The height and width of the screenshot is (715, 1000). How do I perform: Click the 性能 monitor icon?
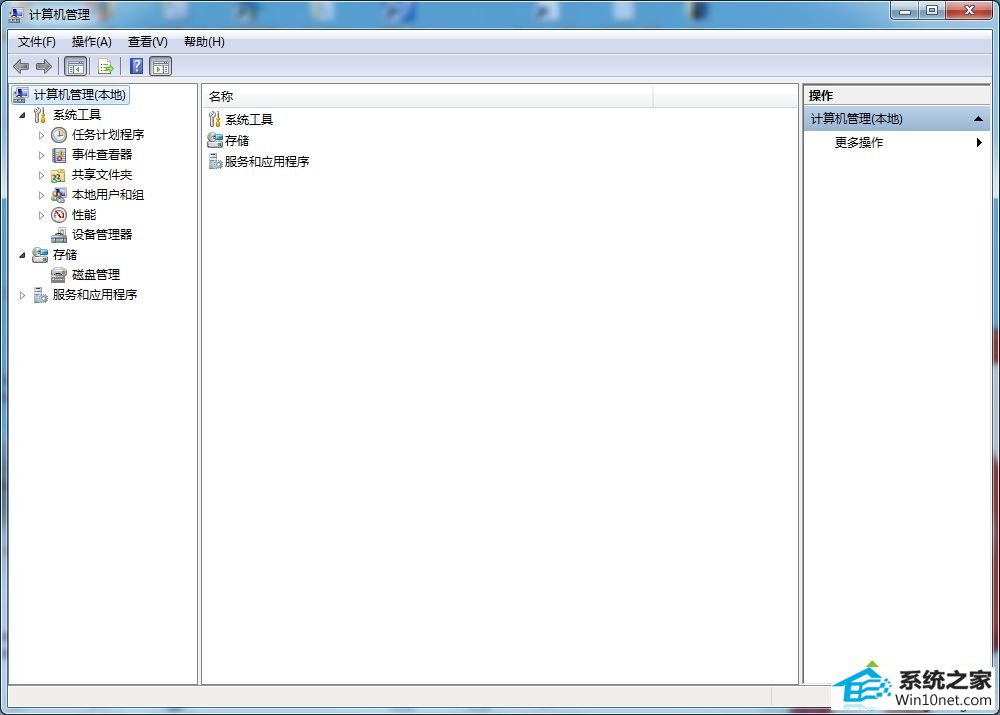[59, 215]
